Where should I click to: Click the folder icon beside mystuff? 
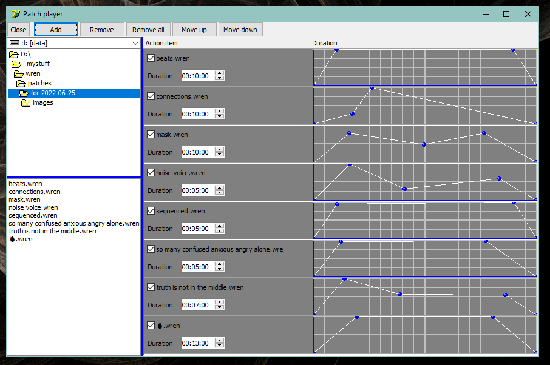(16, 64)
